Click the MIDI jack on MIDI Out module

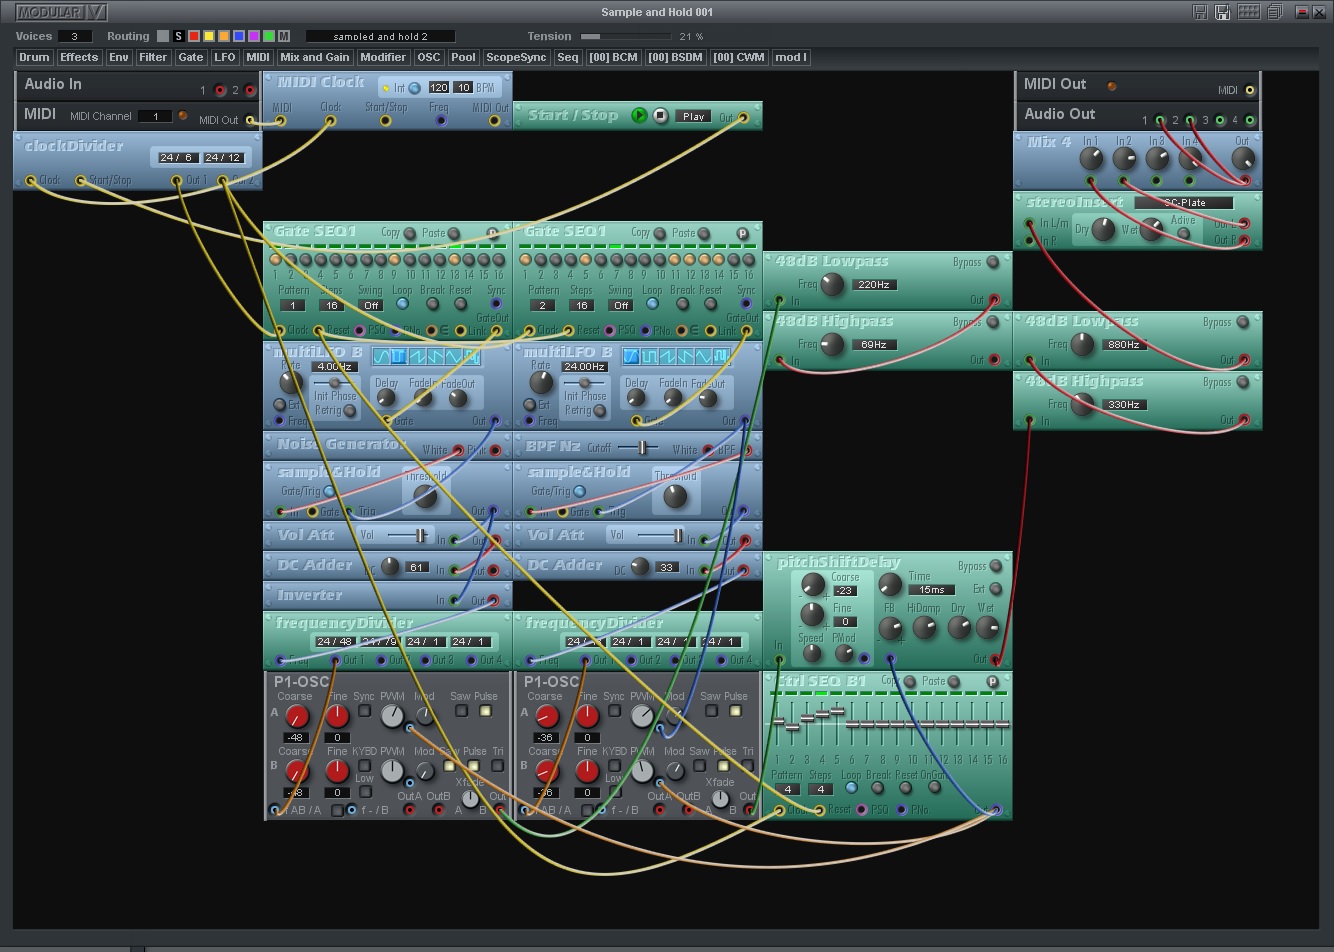click(x=1249, y=90)
